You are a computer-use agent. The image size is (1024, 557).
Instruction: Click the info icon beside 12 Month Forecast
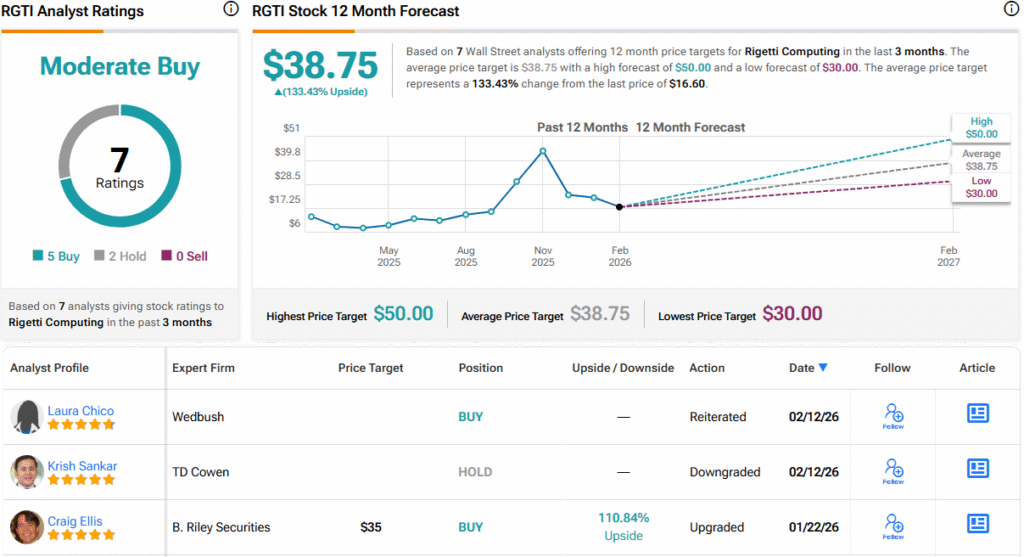1011,10
